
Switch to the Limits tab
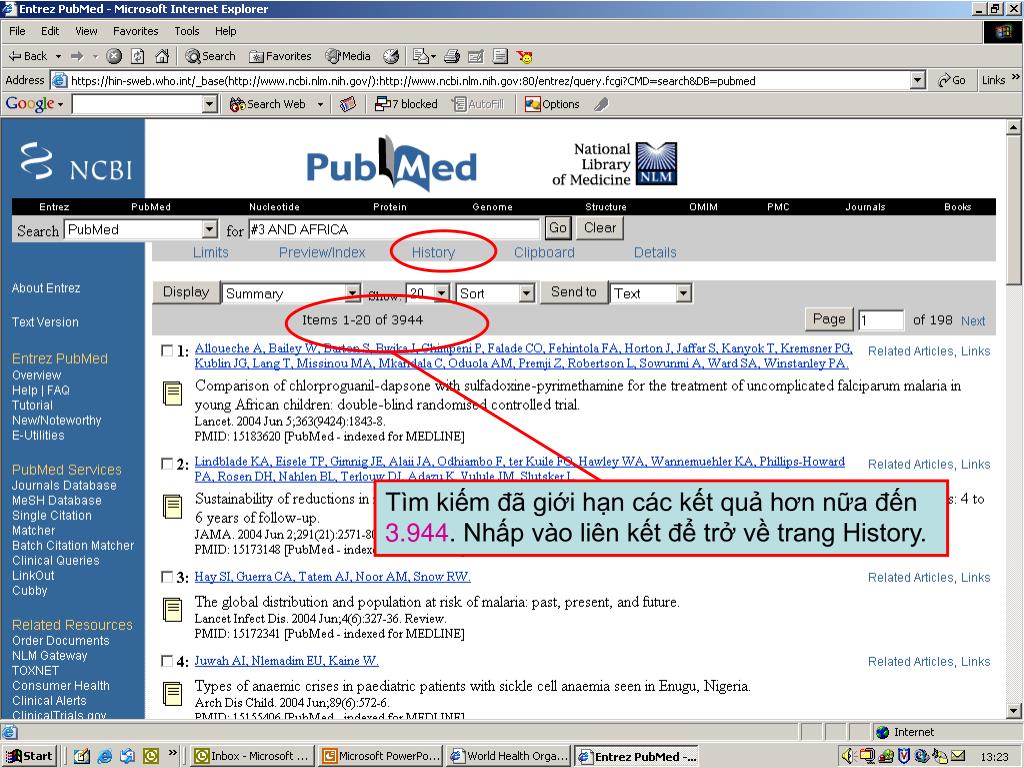point(210,253)
